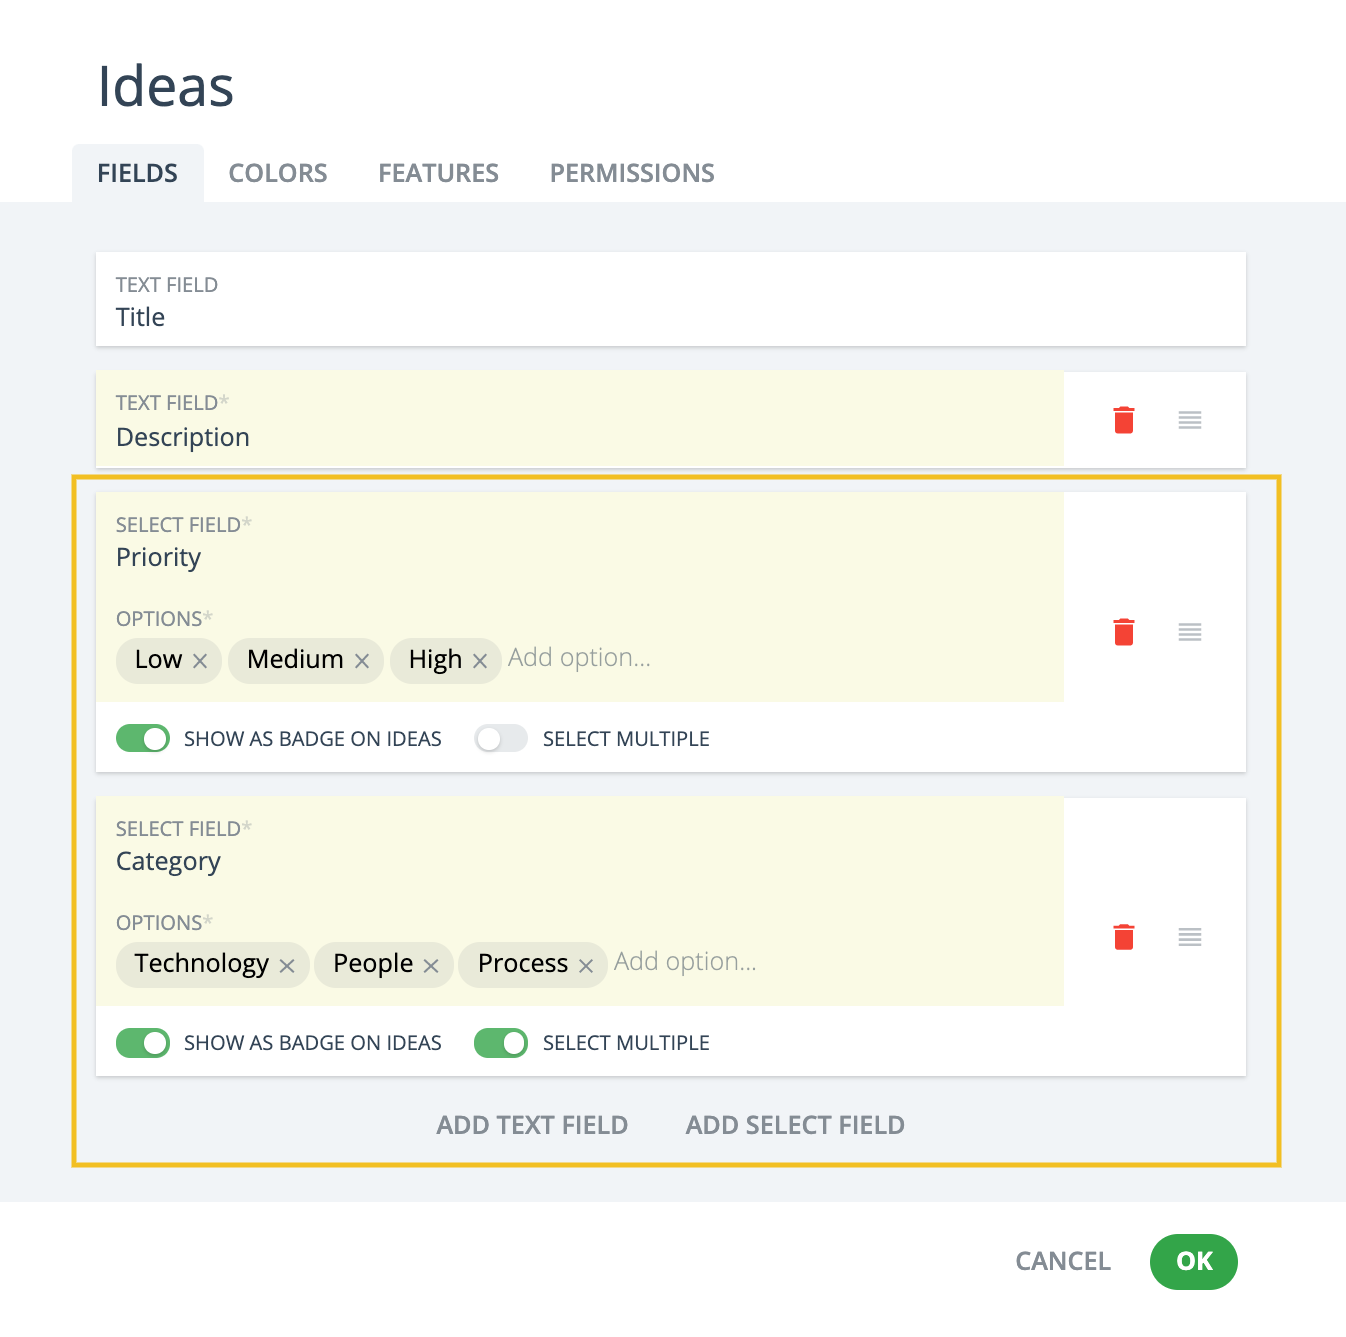Remove the Medium option chip
Viewport: 1346px width, 1337px height.
point(362,661)
